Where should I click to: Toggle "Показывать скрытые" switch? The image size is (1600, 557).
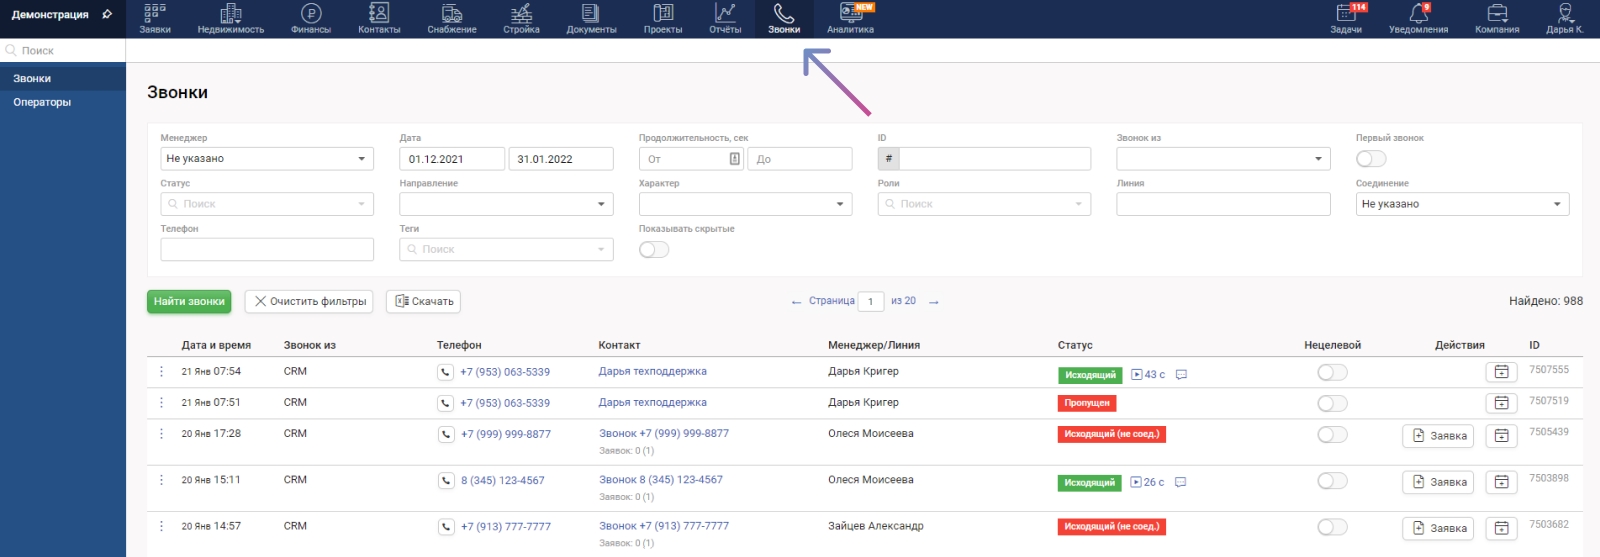[x=654, y=250]
